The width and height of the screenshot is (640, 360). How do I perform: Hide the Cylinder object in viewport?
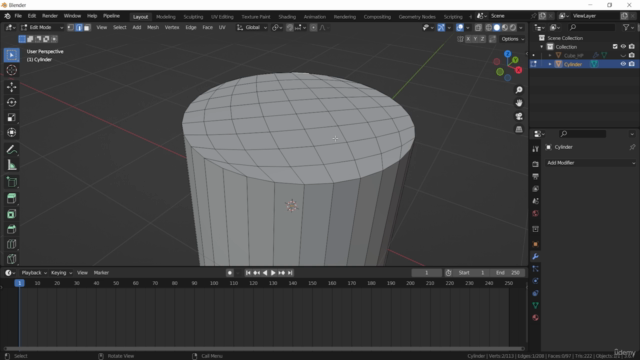(x=623, y=64)
